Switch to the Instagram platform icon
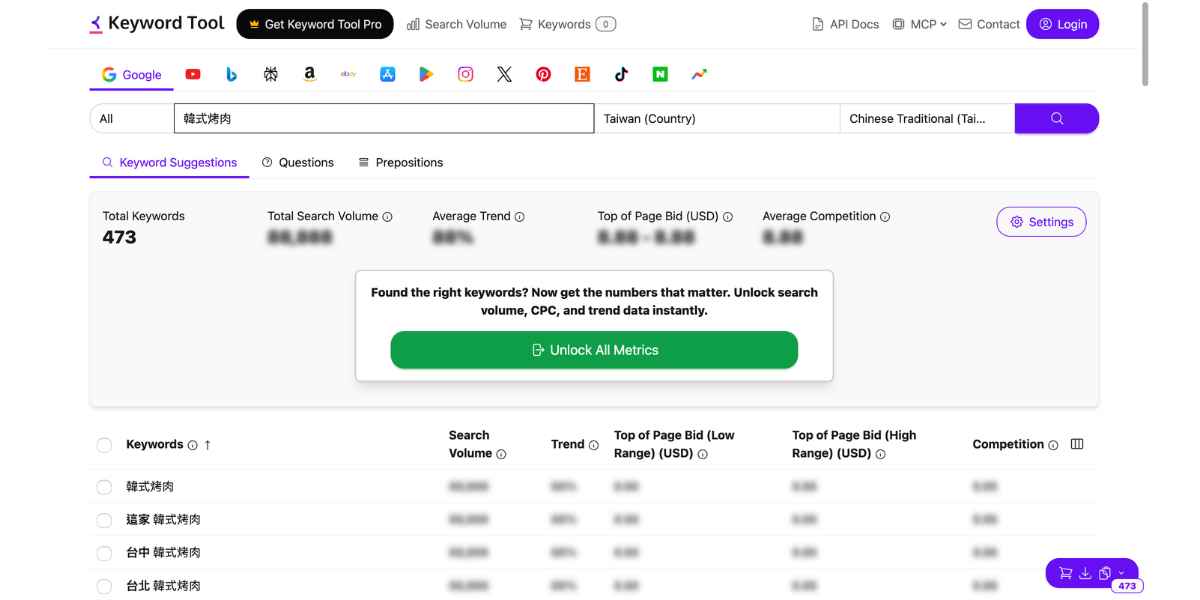1200x600 pixels. click(465, 74)
